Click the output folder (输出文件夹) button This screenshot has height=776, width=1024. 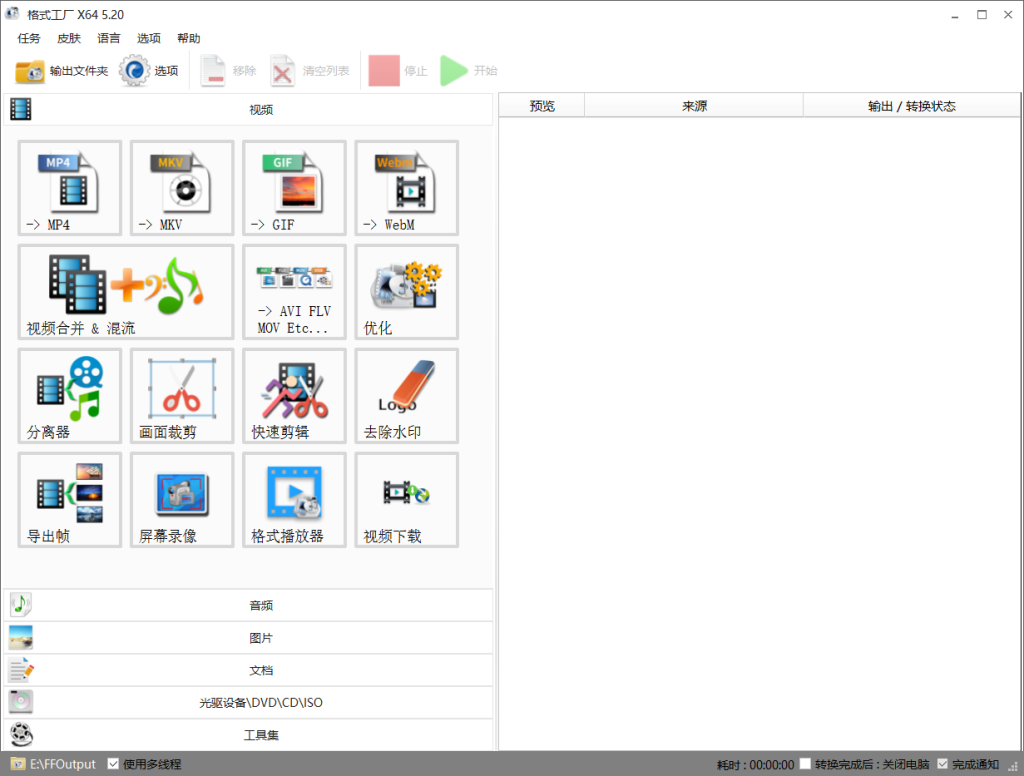62,71
